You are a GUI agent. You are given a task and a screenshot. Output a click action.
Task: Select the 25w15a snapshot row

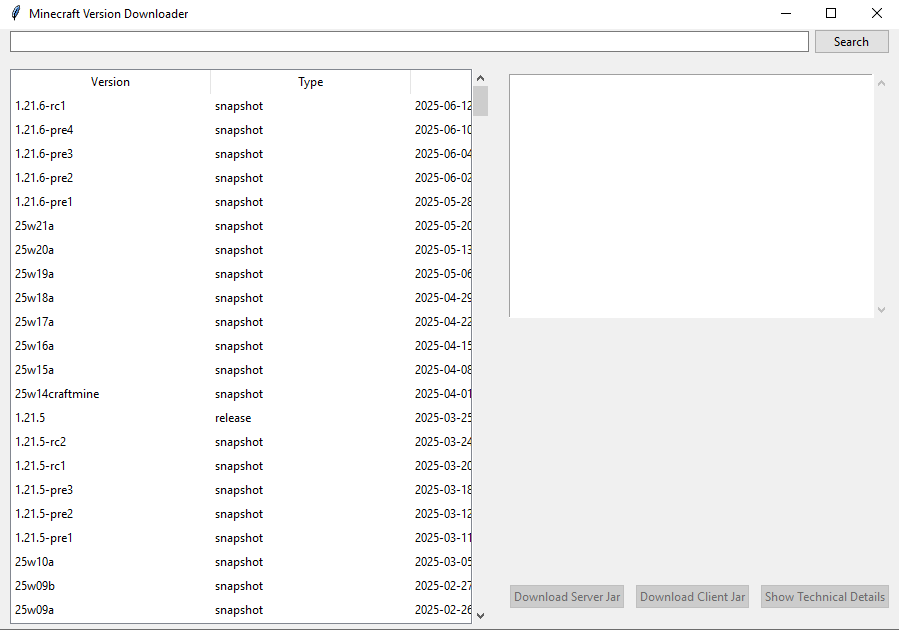[x=241, y=370]
